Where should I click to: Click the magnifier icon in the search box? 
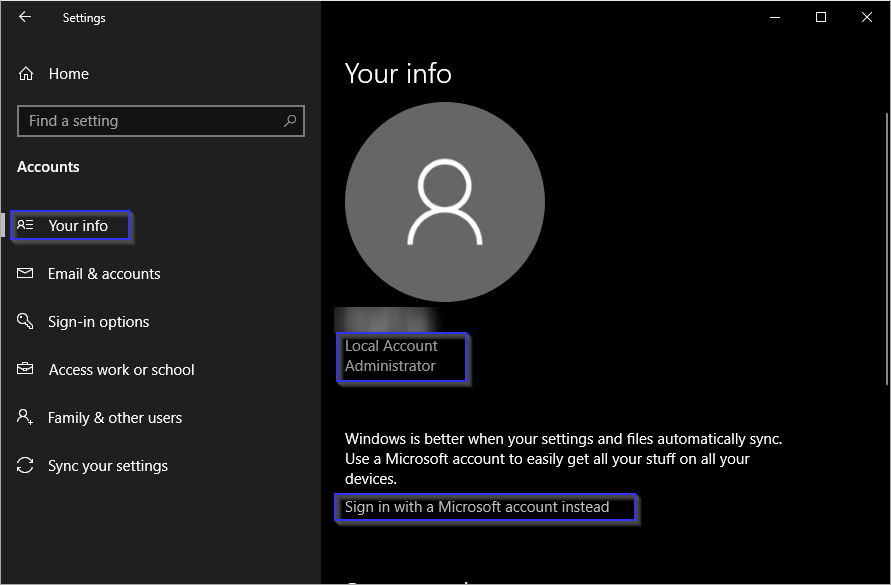(290, 121)
